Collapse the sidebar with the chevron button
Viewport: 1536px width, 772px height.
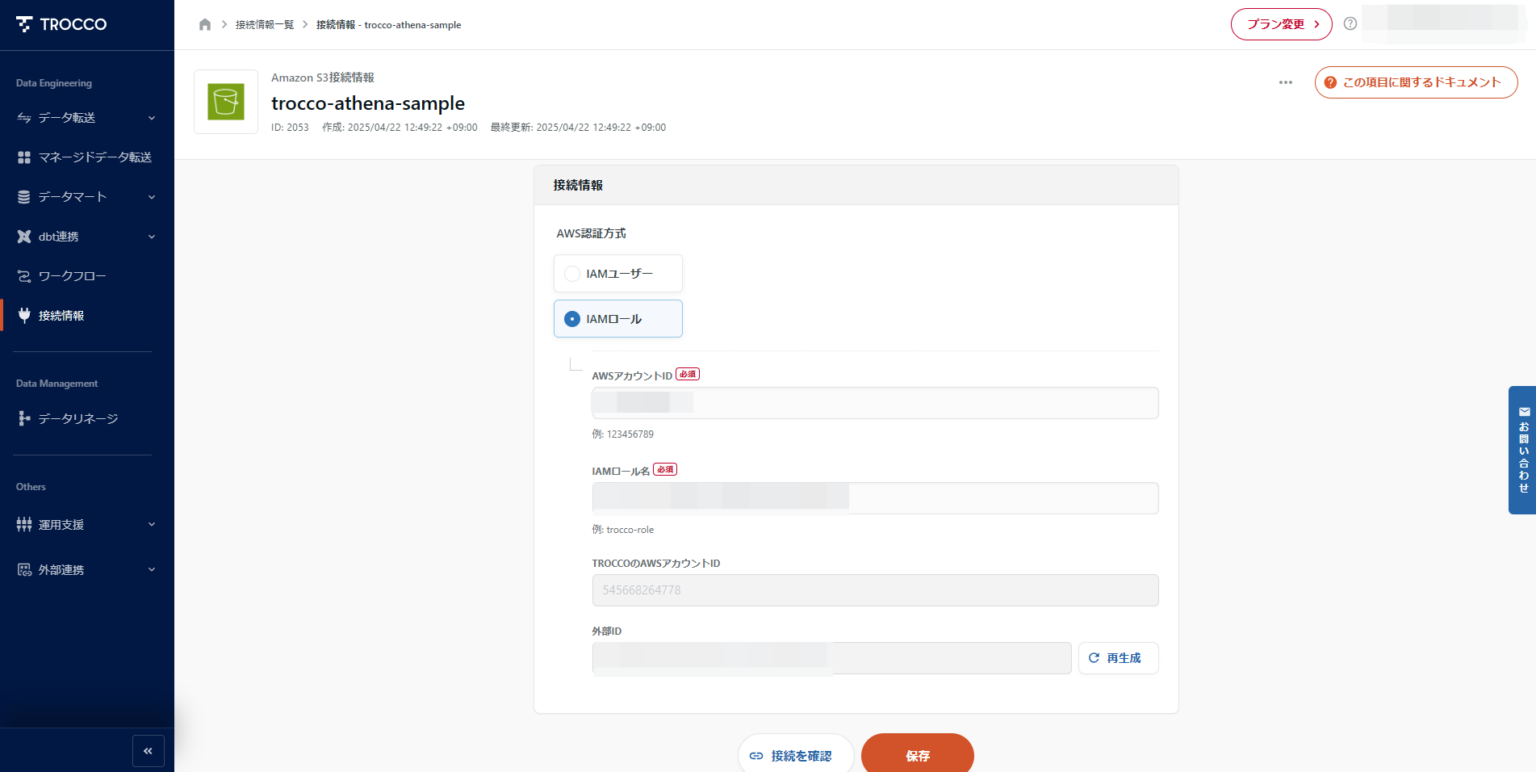[148, 750]
